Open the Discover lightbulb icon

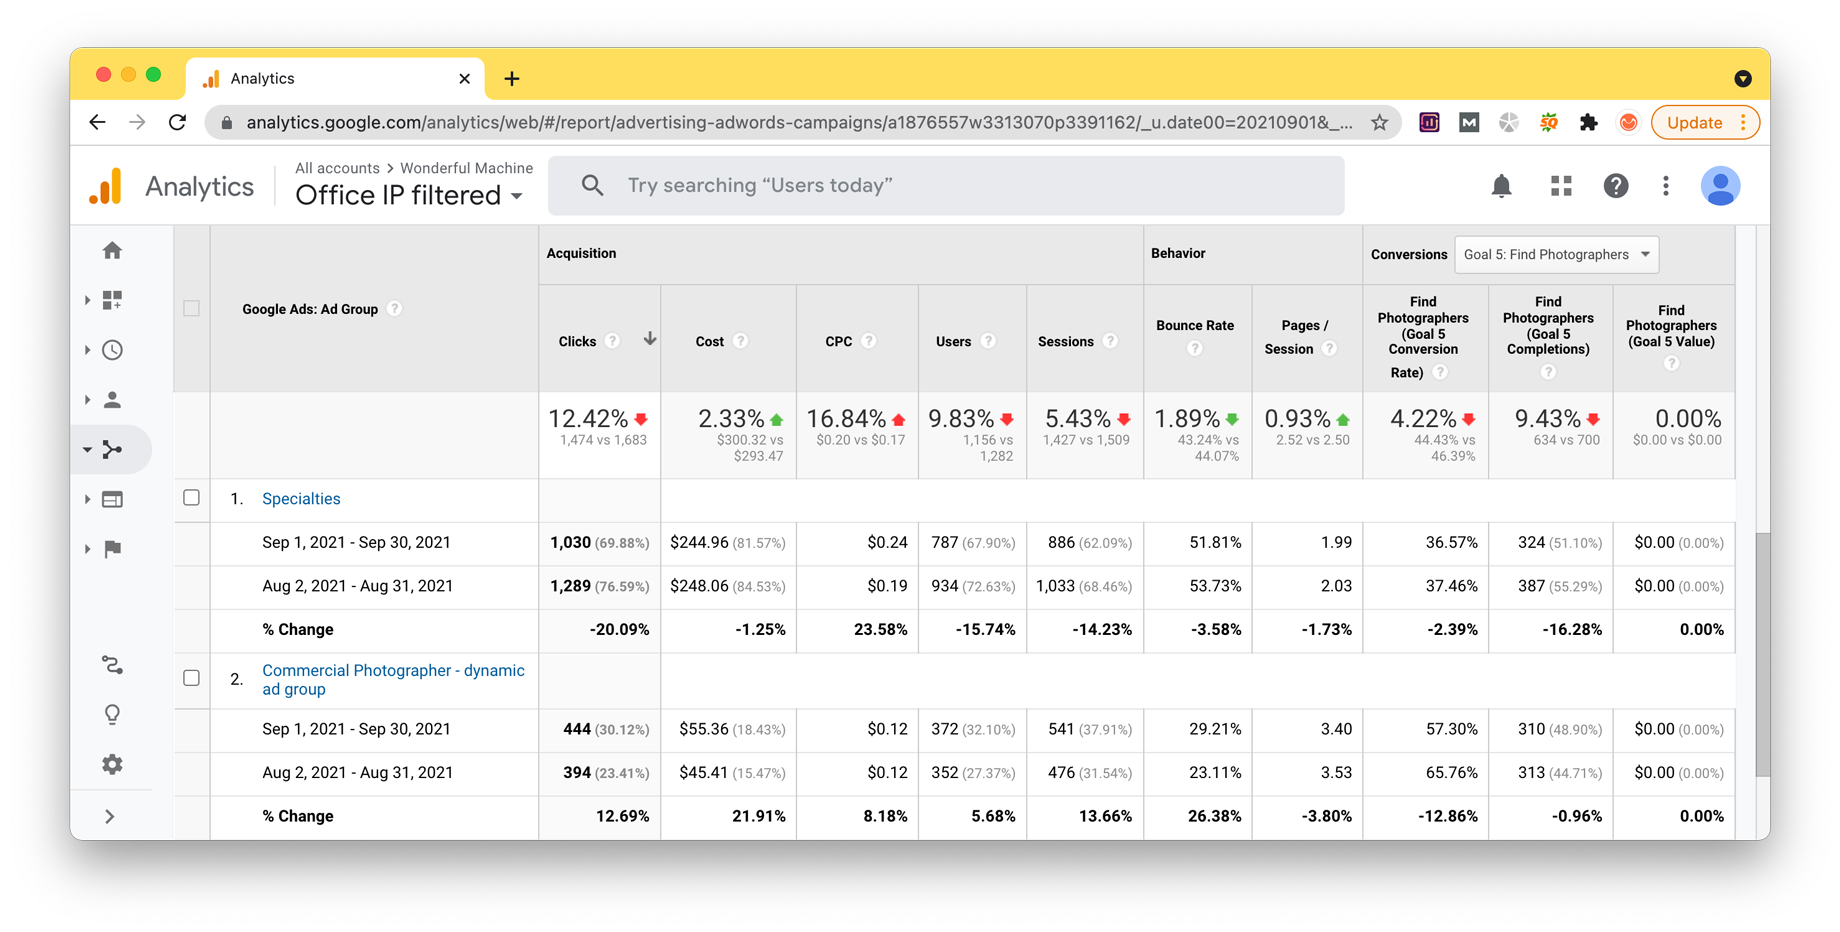point(112,714)
